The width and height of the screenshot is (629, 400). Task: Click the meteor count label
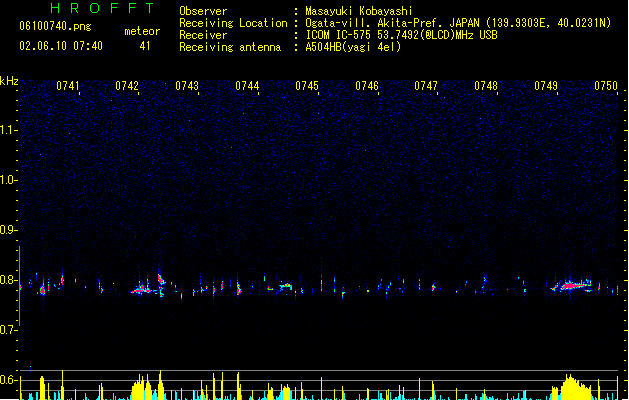tap(142, 31)
